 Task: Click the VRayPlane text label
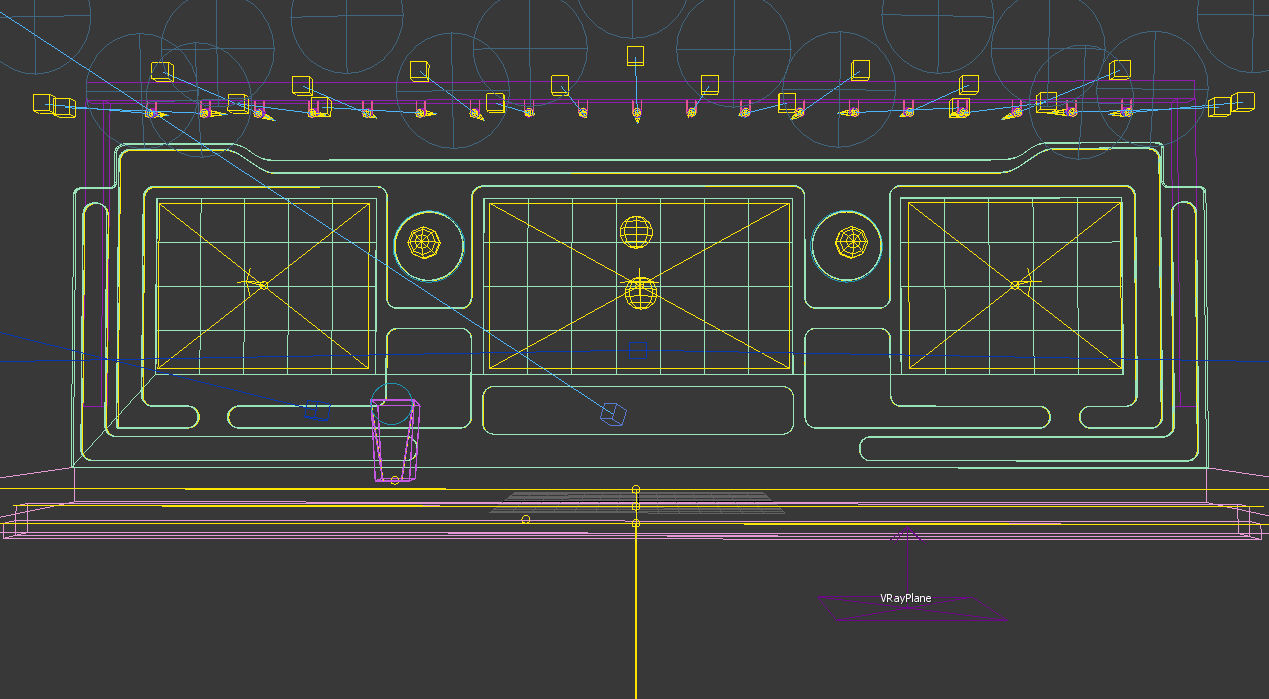905,598
